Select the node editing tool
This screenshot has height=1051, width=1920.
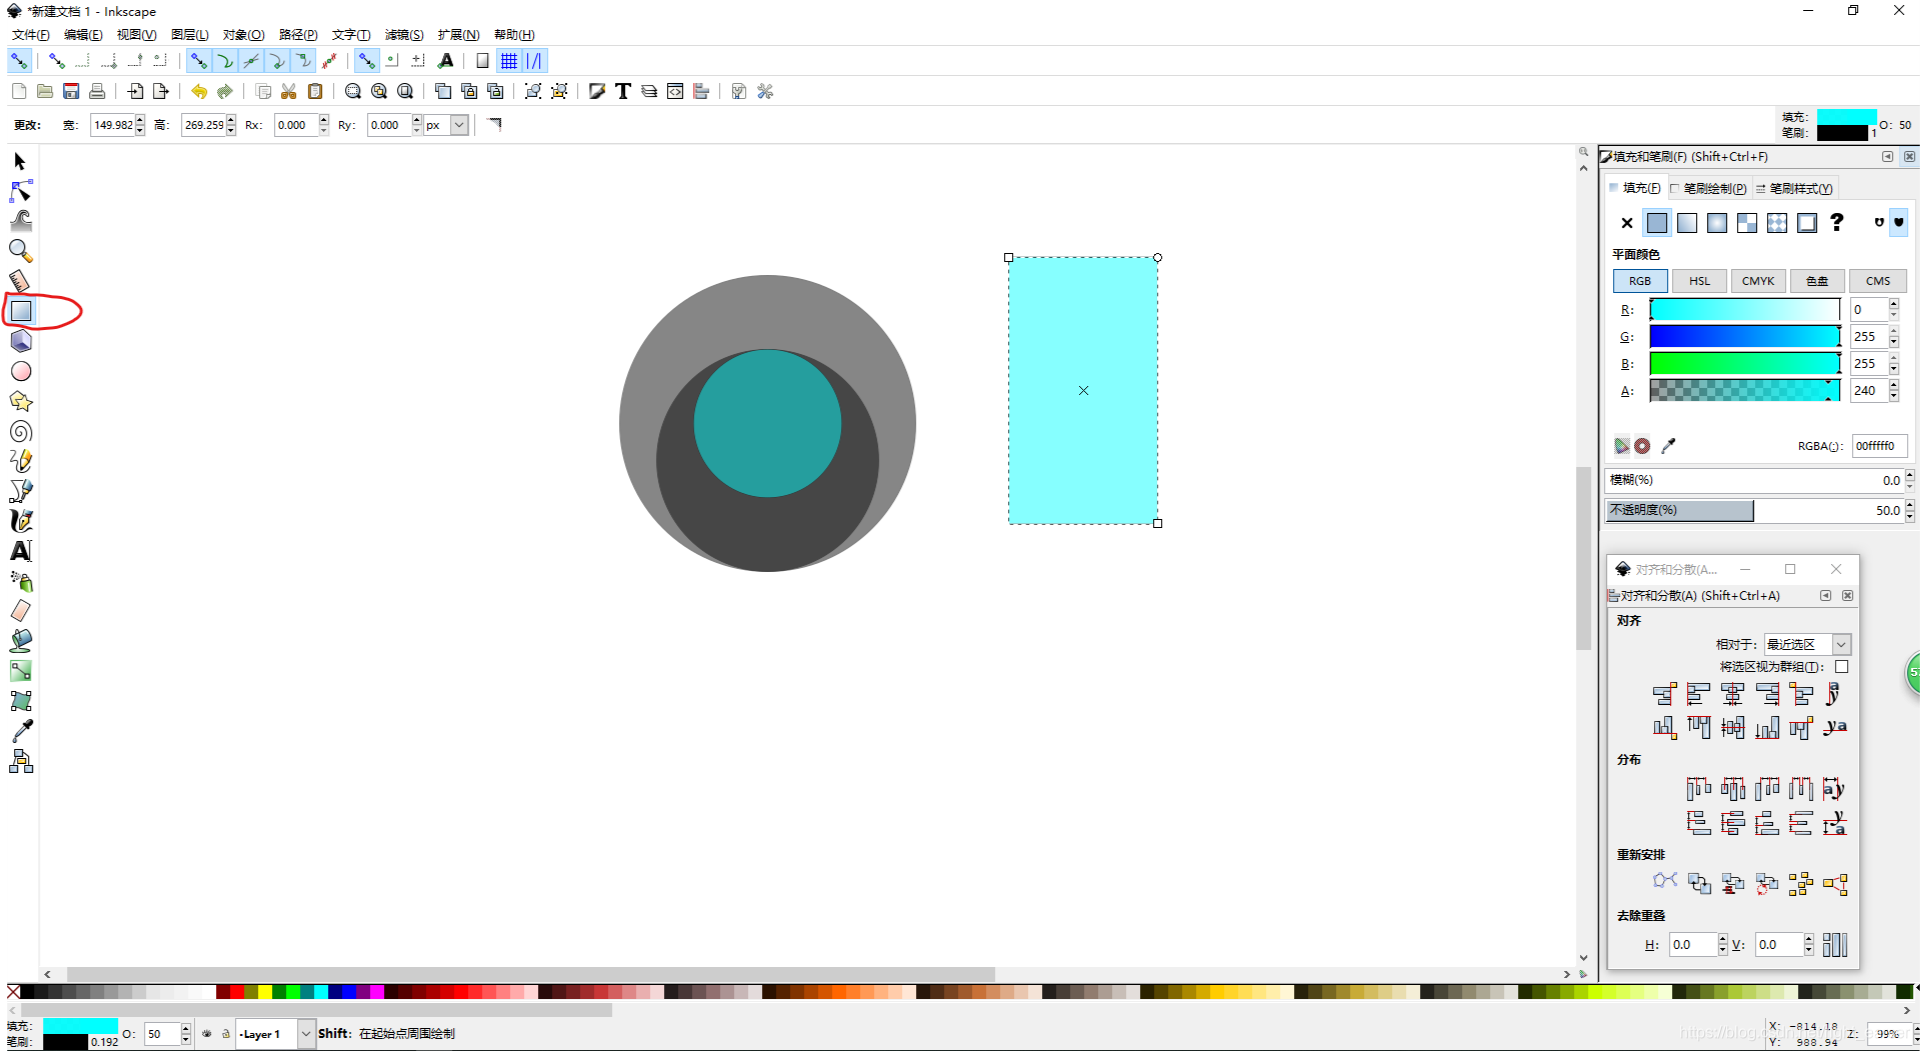coord(20,191)
